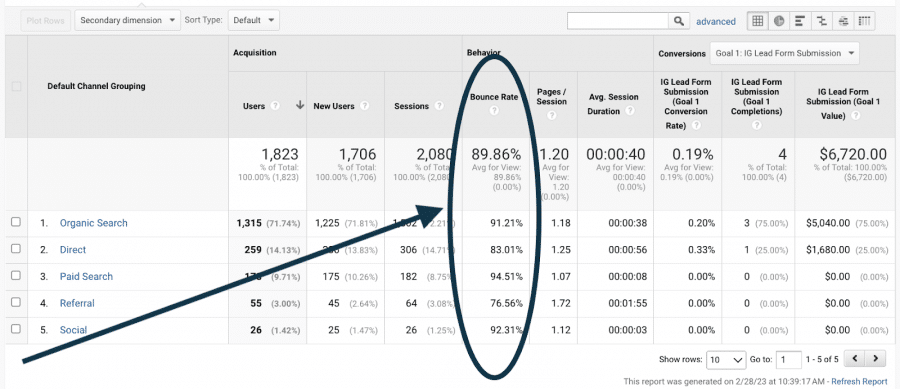Go to next page of rows
Viewport: 900px width, 389px height.
[875, 359]
